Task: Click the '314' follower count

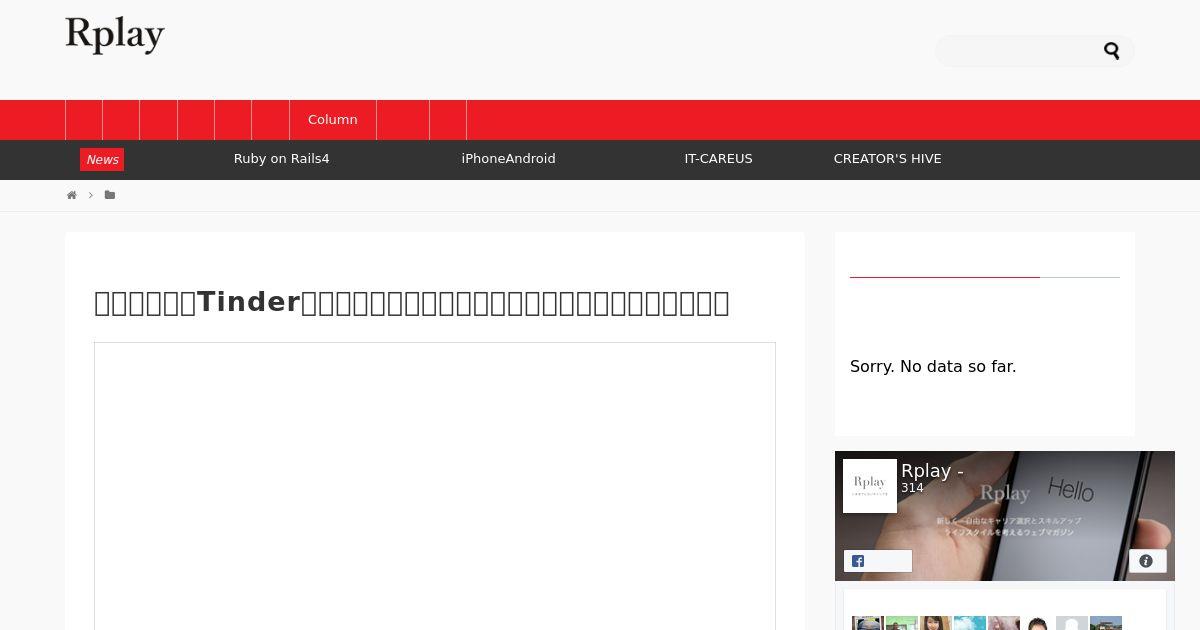Action: click(x=912, y=488)
